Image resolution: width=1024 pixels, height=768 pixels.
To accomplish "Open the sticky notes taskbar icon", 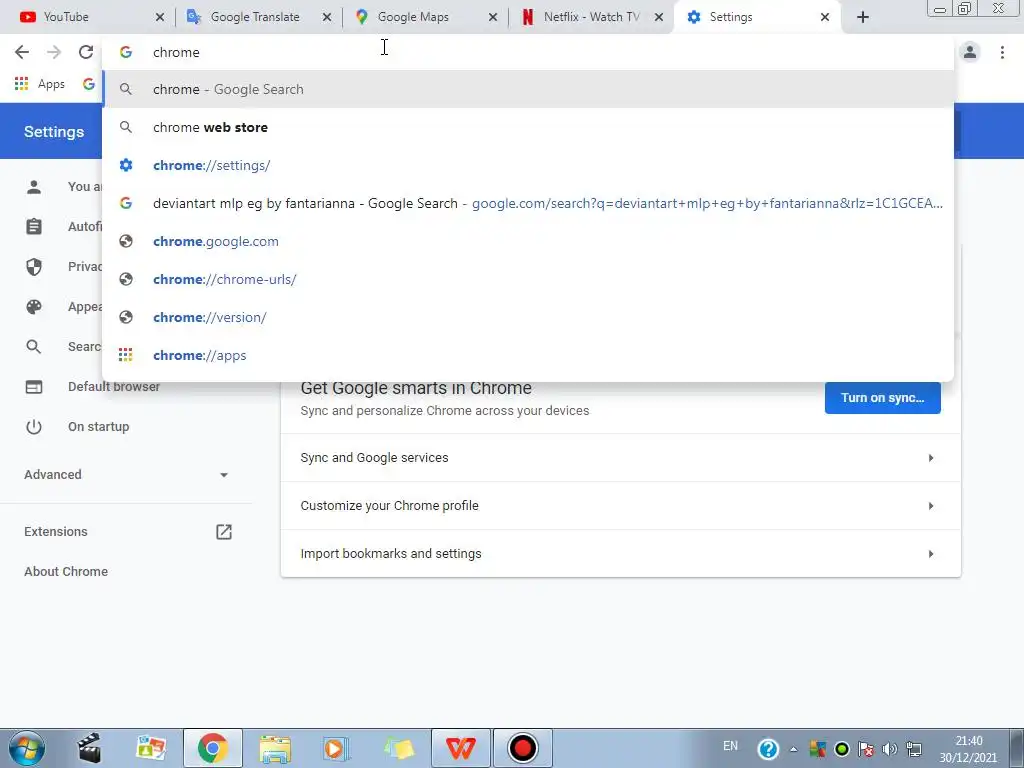I will [398, 748].
